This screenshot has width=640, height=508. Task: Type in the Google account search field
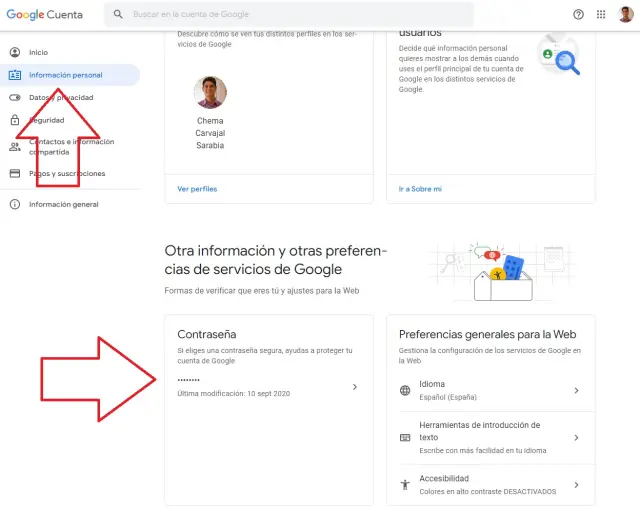click(290, 15)
